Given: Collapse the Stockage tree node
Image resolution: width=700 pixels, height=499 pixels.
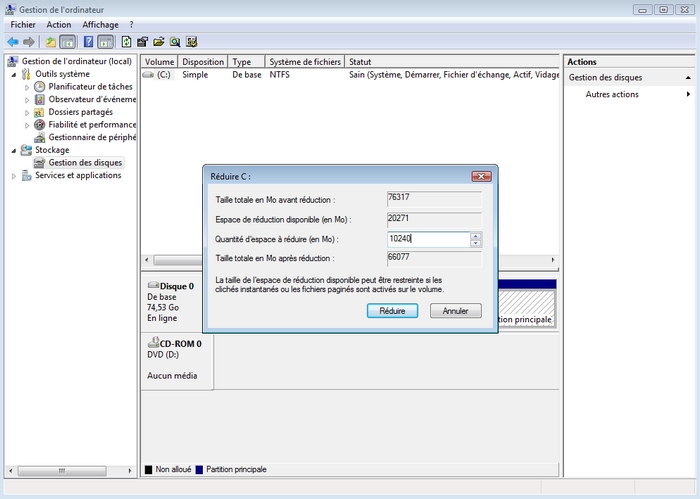Looking at the screenshot, I should [x=14, y=150].
